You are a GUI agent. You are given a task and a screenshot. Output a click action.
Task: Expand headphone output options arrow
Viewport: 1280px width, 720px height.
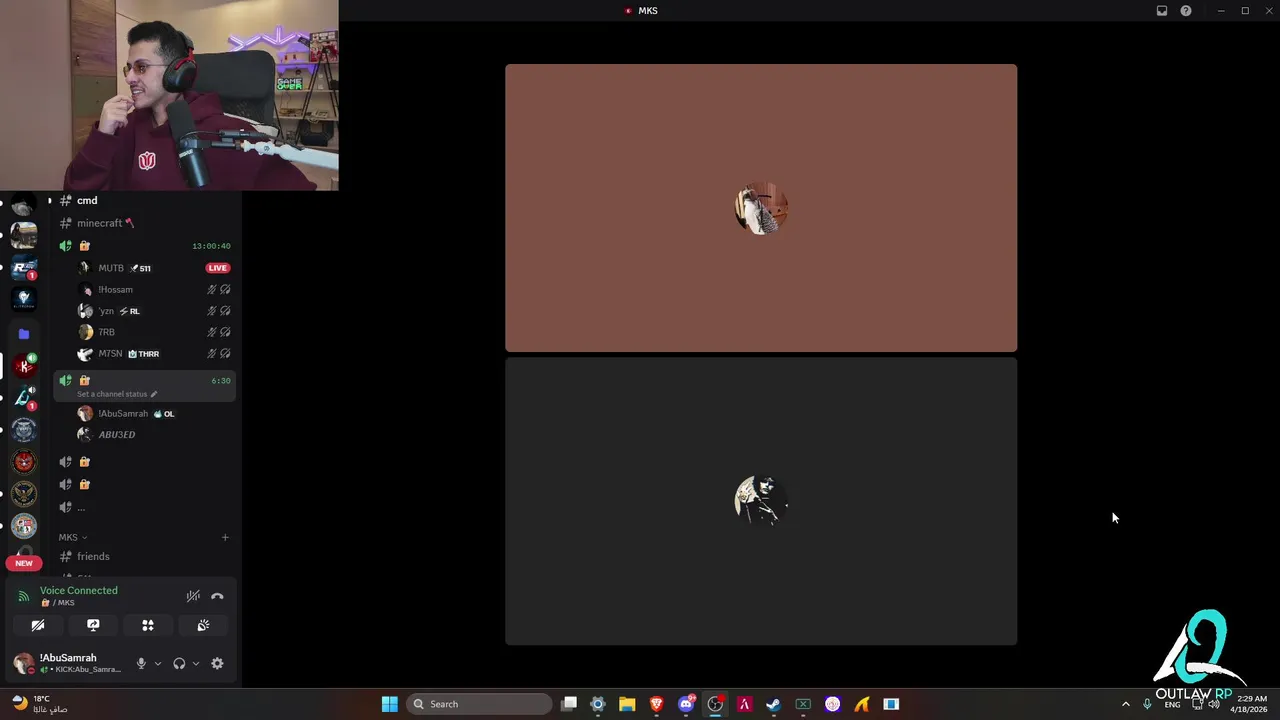[195, 663]
